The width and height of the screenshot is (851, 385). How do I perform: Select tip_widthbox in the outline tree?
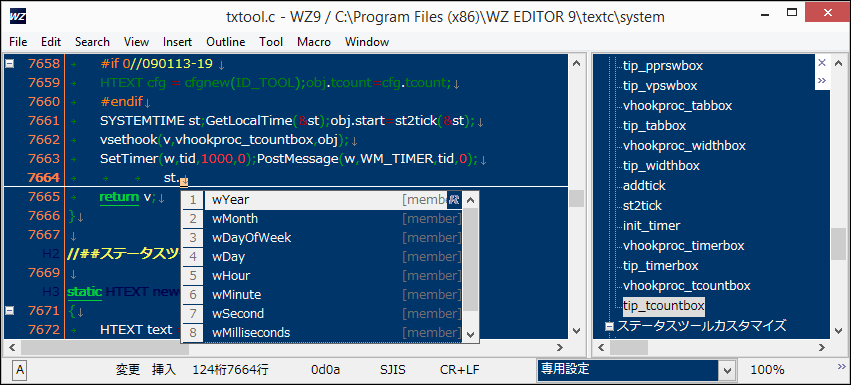pyautogui.click(x=661, y=166)
